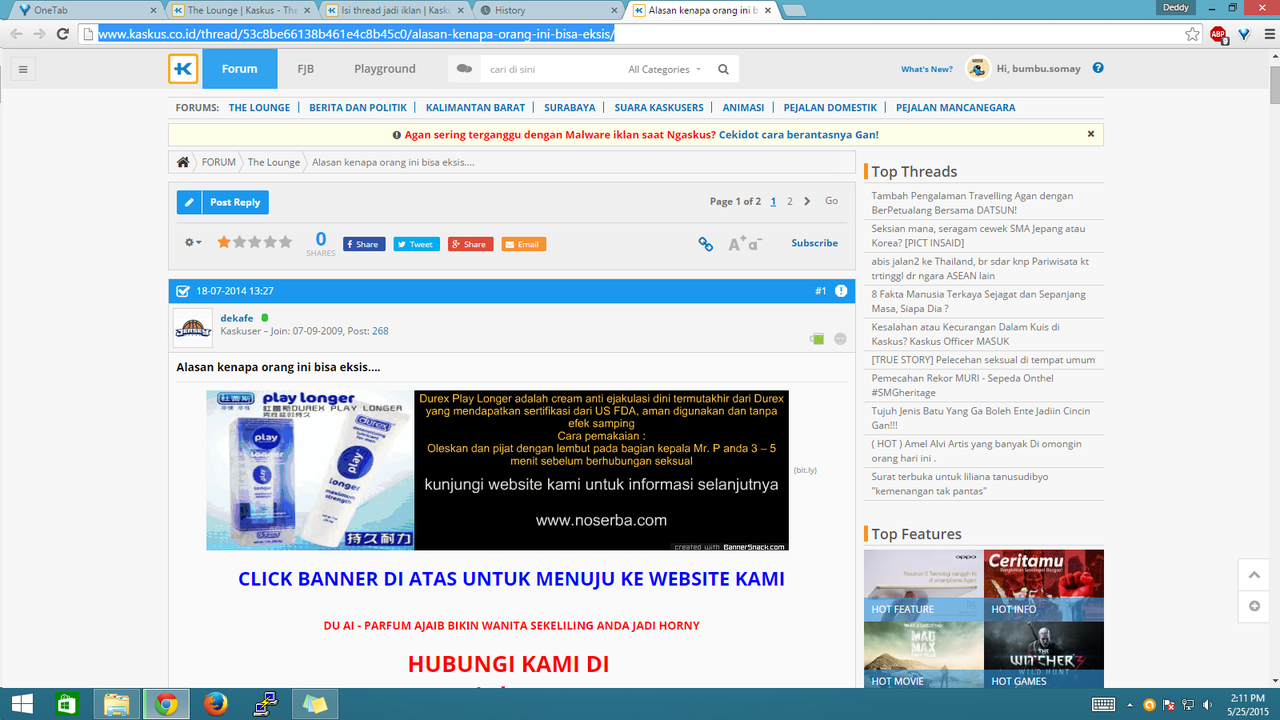The image size is (1280, 720).
Task: Open the hamburger side menu
Action: pyautogui.click(x=22, y=69)
